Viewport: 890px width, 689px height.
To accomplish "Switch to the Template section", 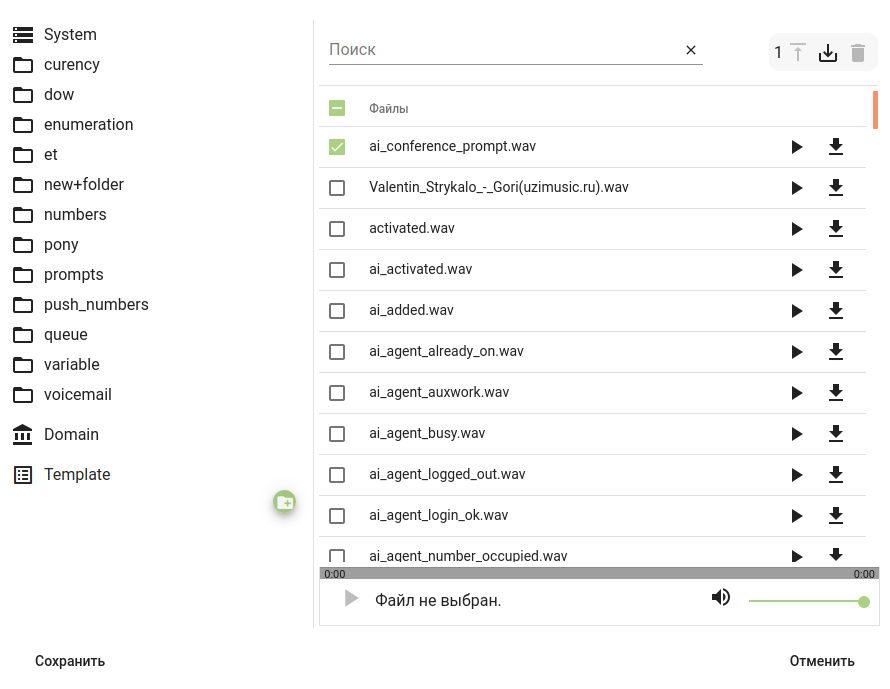I will (76, 475).
